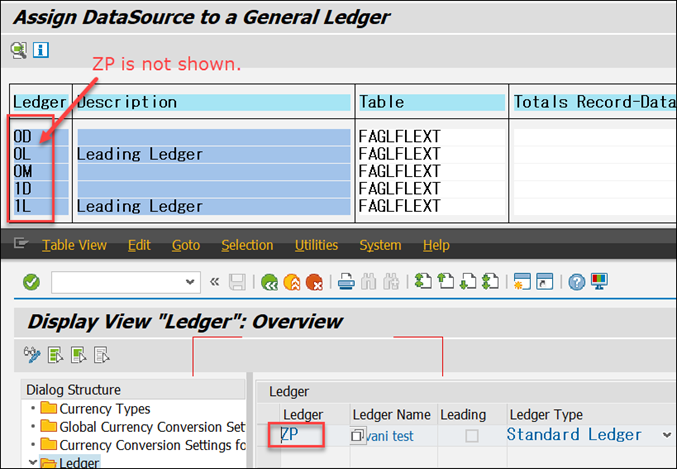Open the Table View menu

(x=74, y=245)
